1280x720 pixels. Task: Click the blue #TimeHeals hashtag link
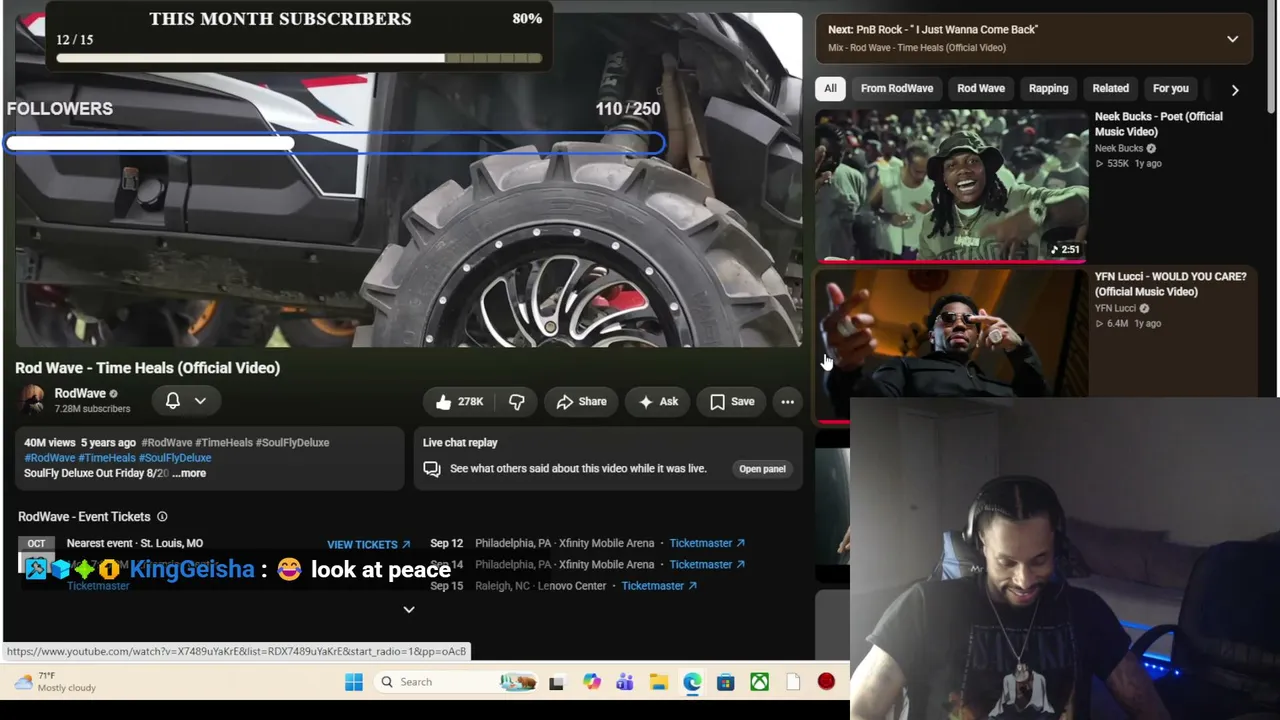[107, 458]
